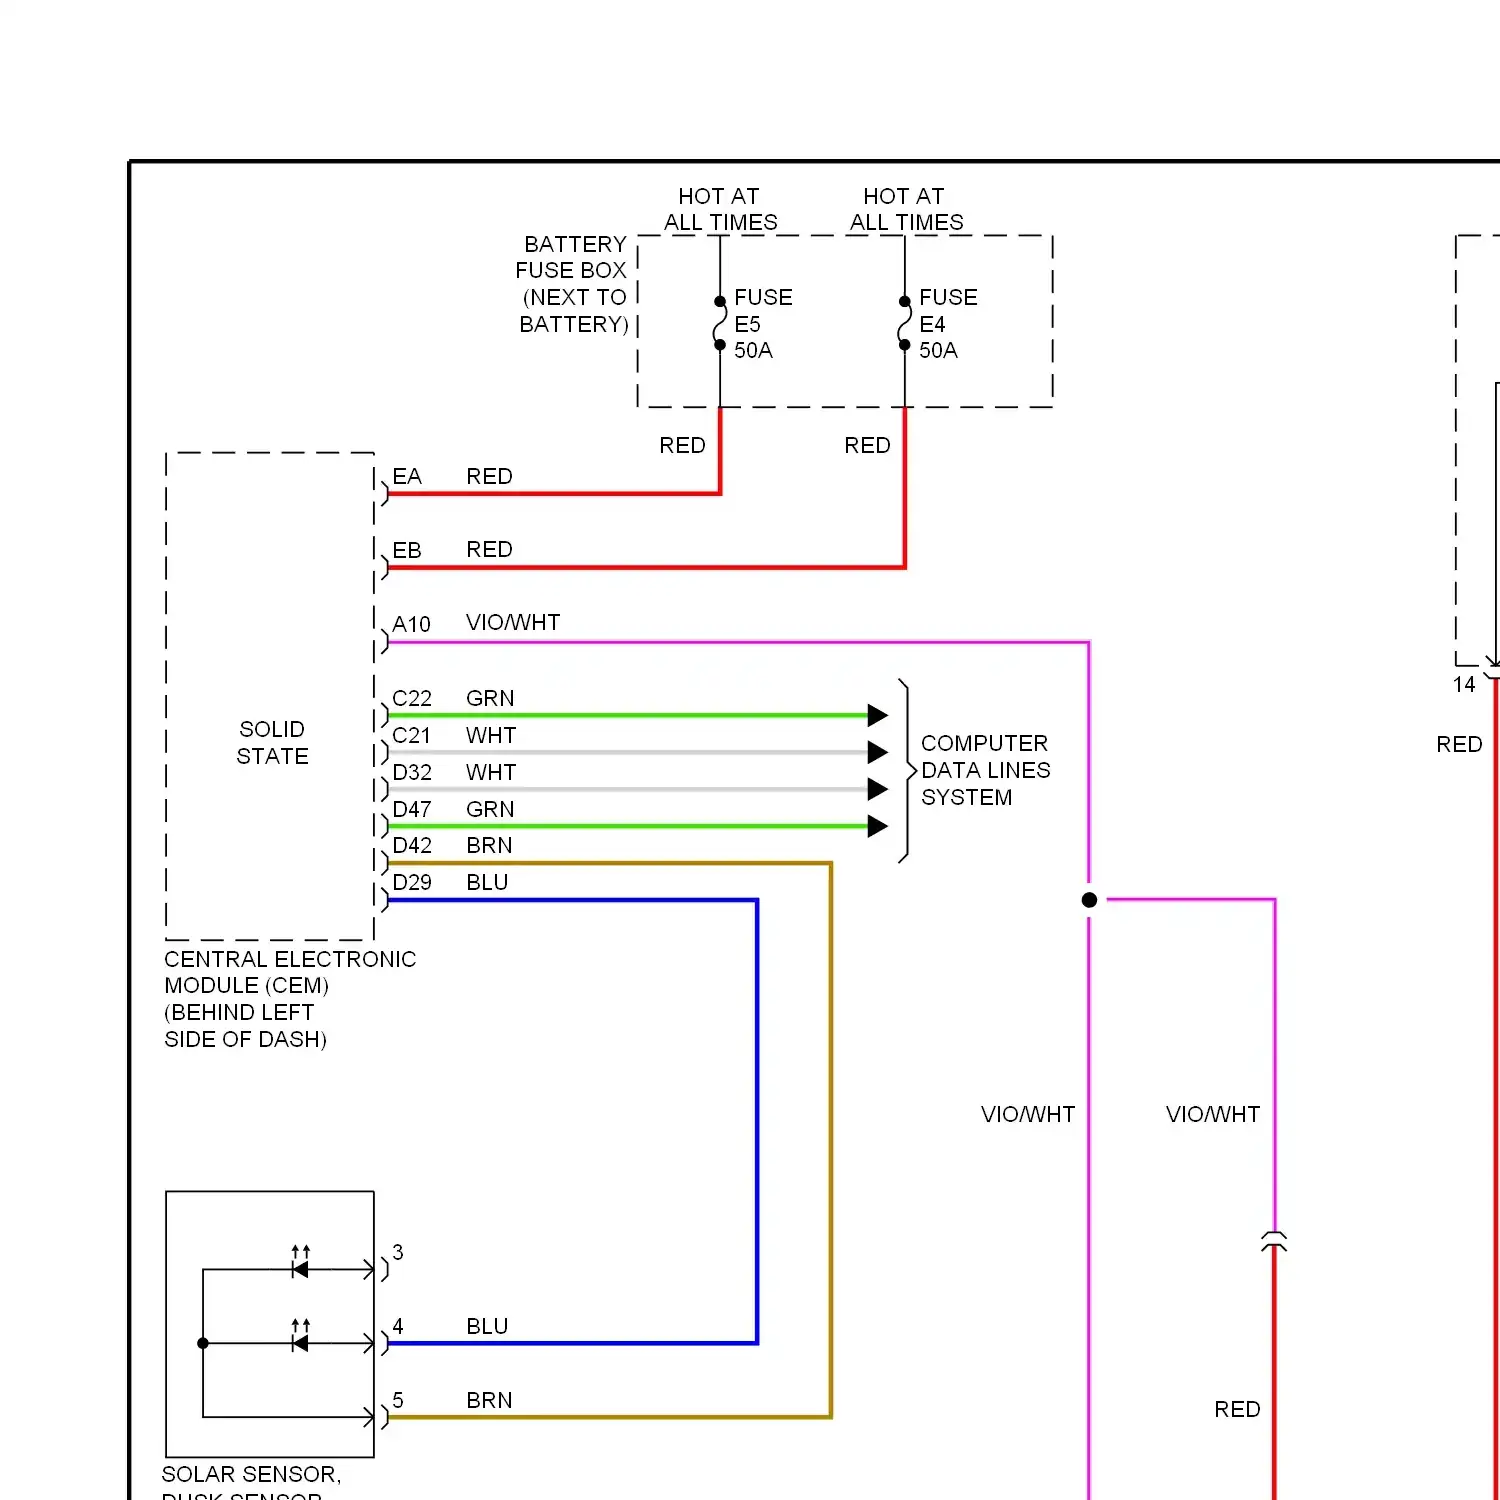Click solar sensor pin 3 number
This screenshot has width=1500, height=1500.
coord(398,1252)
